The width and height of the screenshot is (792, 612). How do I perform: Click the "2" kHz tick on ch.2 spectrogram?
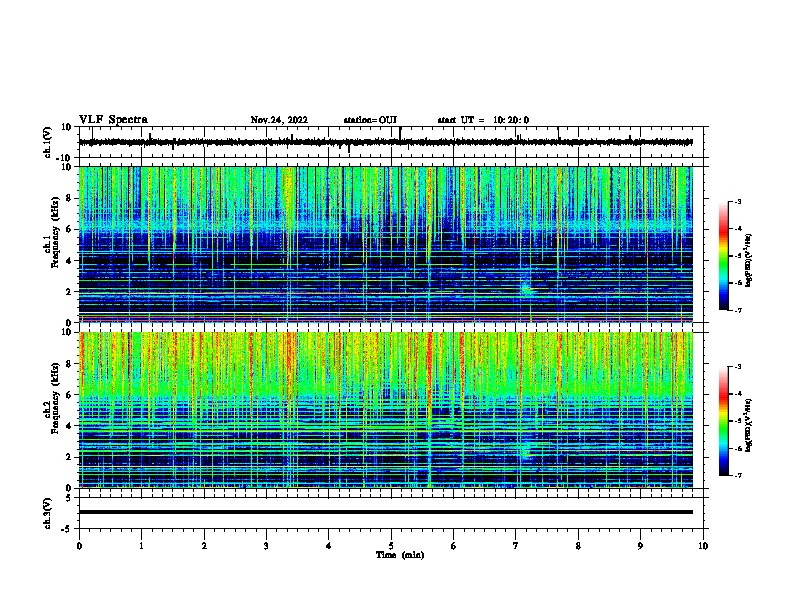[69, 457]
